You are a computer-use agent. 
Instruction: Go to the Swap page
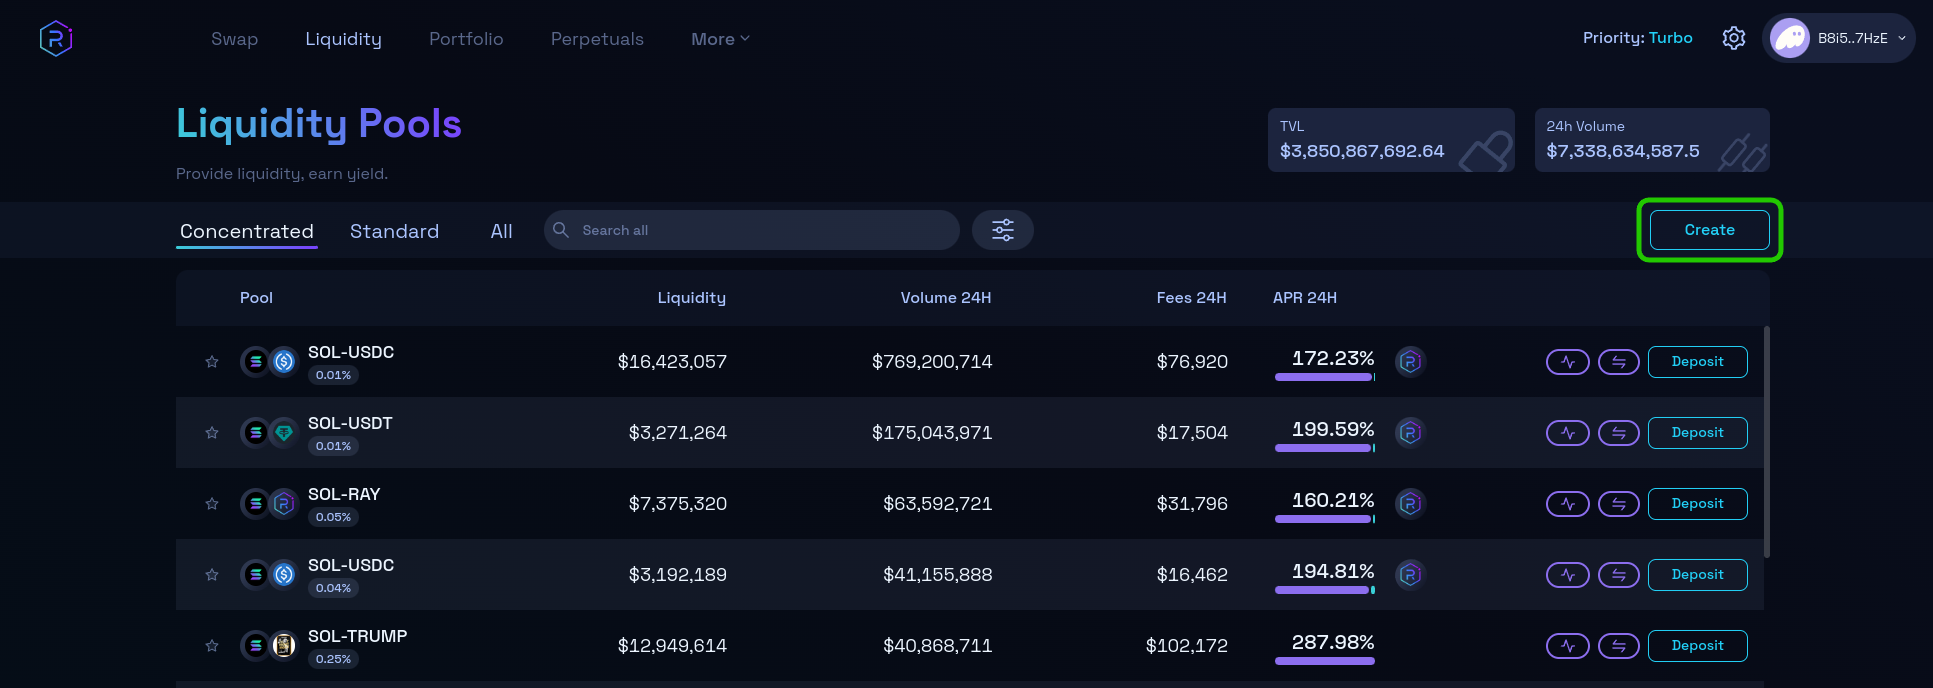pos(234,39)
